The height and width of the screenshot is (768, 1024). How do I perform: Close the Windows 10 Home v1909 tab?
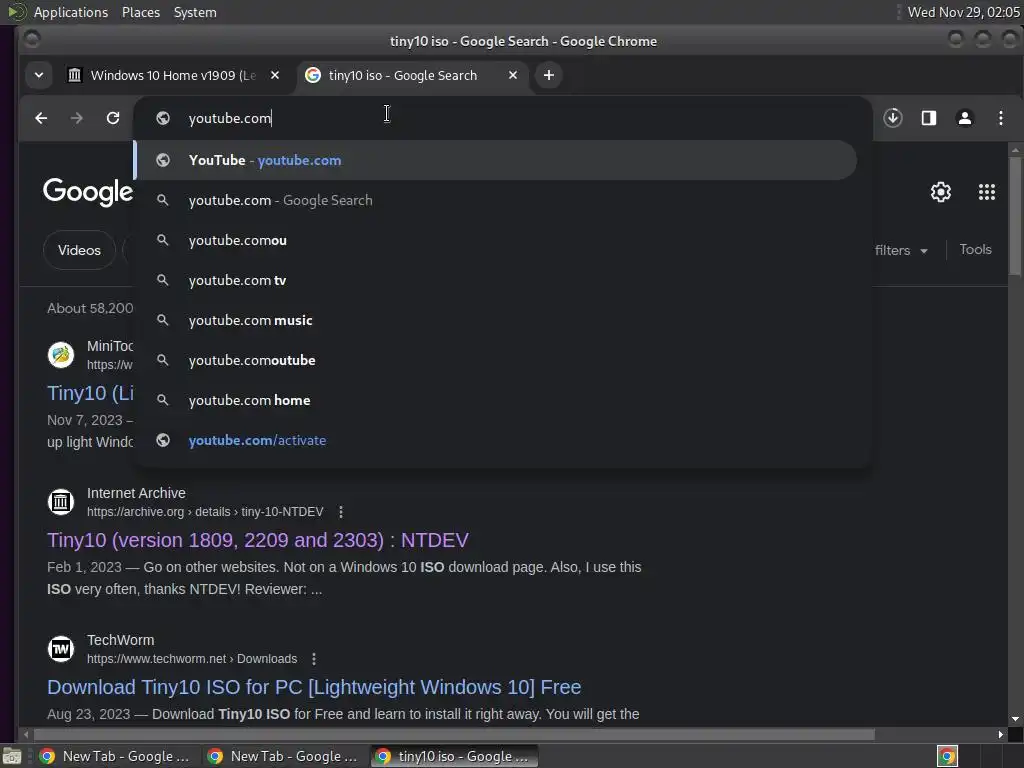coord(275,76)
